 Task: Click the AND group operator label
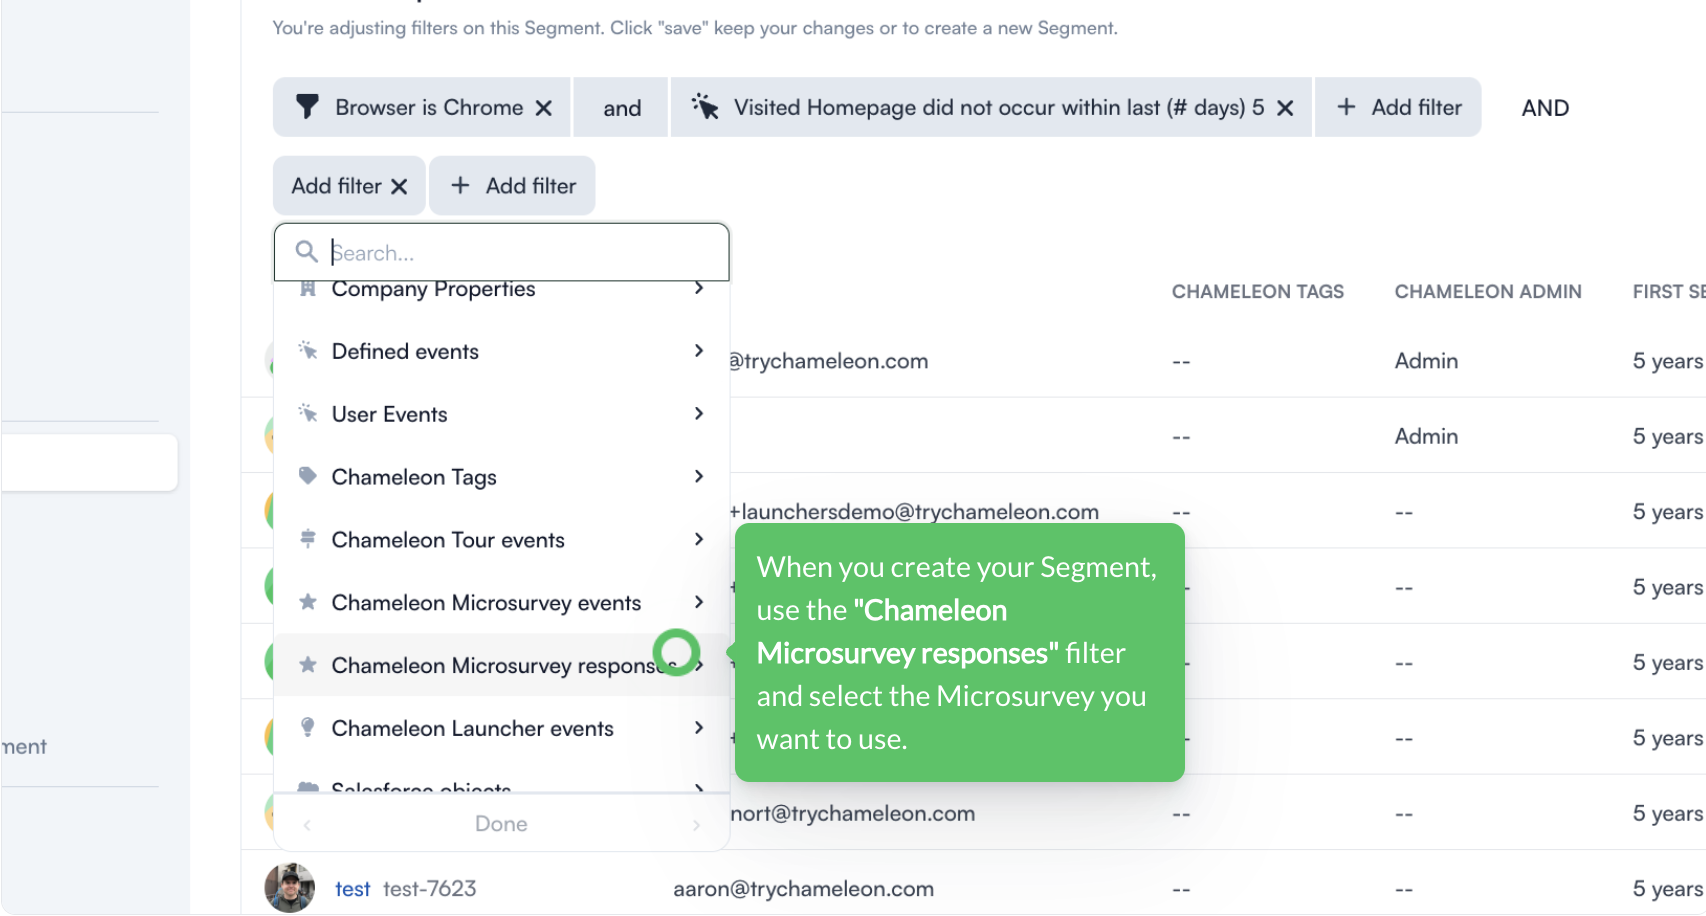pyautogui.click(x=1545, y=108)
